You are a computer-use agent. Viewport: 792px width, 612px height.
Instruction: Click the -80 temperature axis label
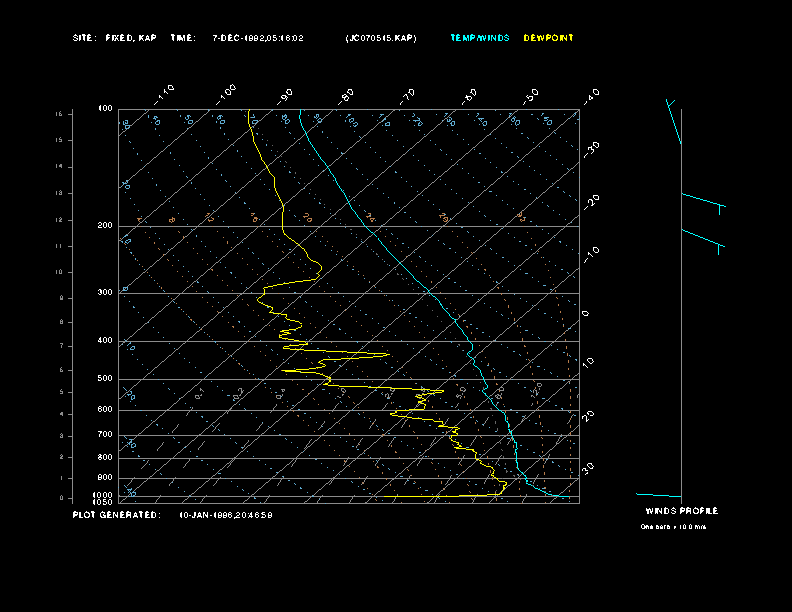[346, 96]
